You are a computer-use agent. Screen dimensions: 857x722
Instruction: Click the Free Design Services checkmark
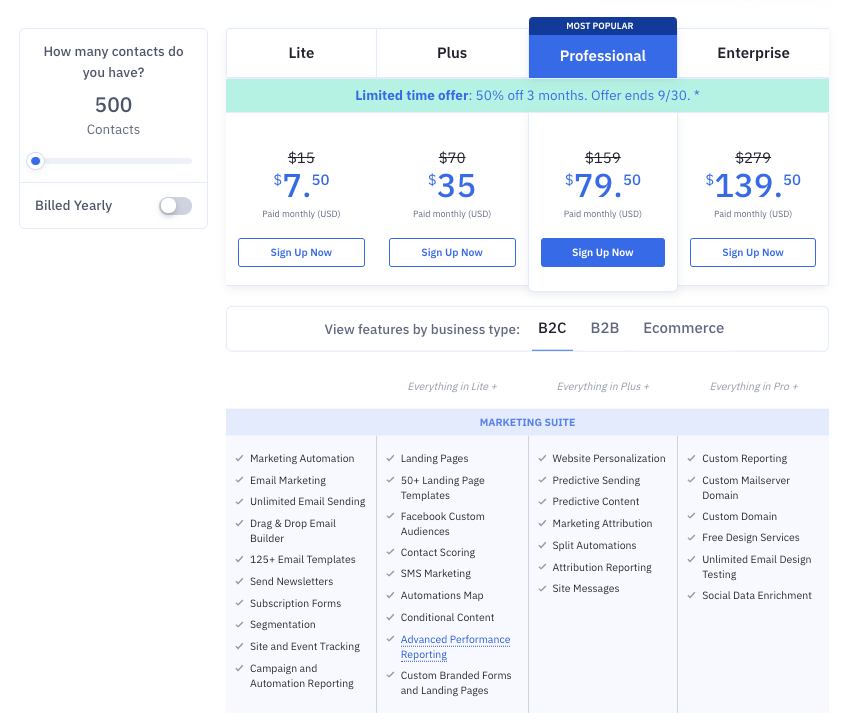click(691, 537)
